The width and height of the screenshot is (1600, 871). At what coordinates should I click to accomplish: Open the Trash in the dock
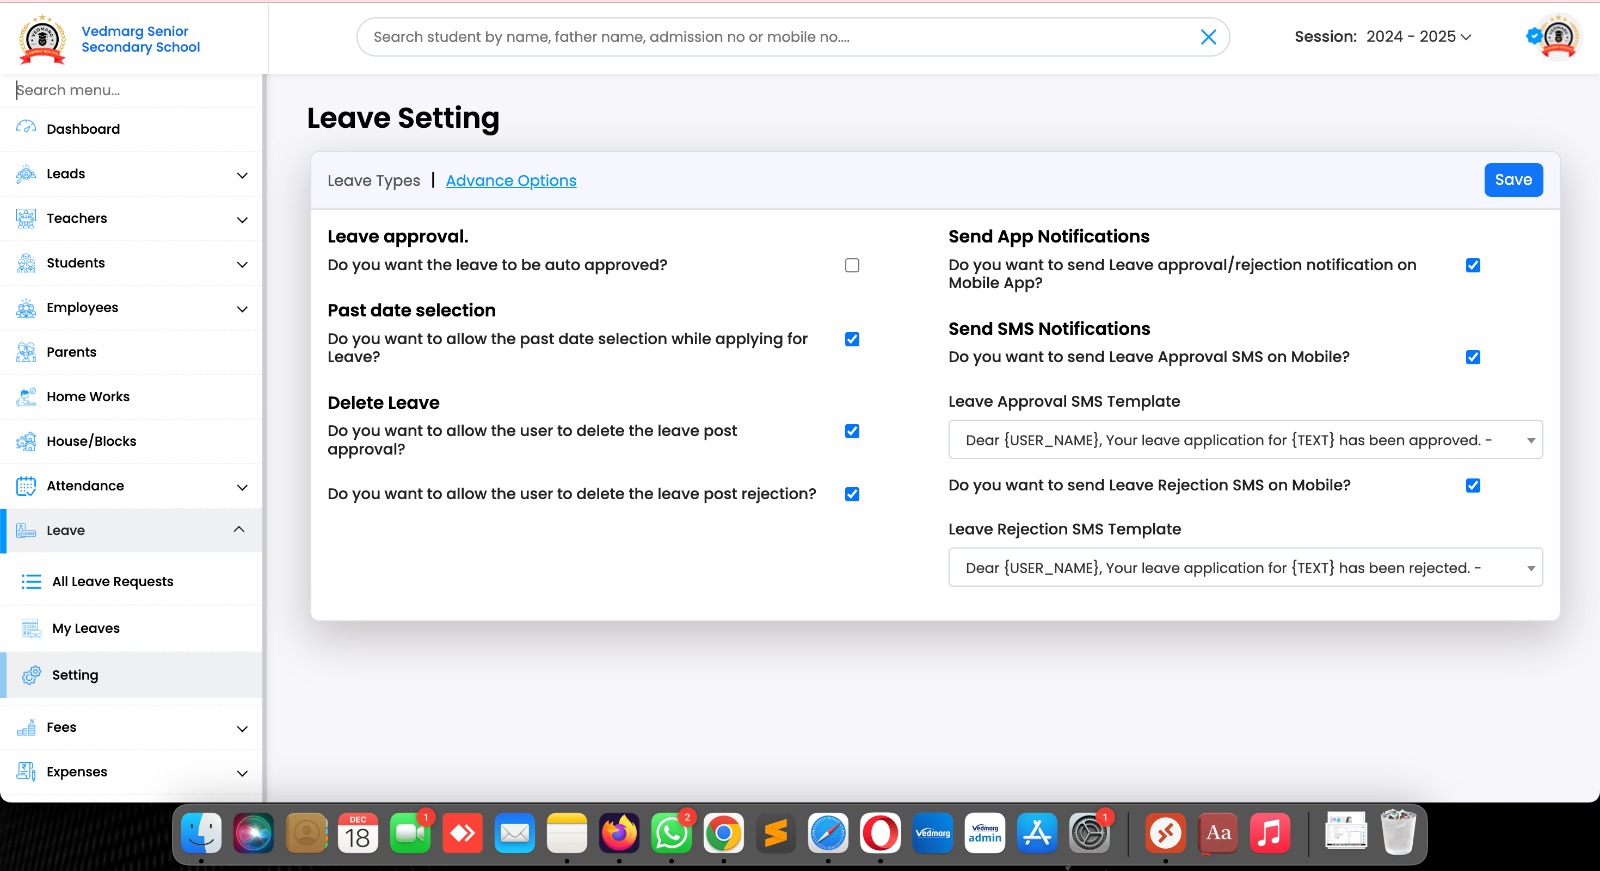click(x=1398, y=832)
